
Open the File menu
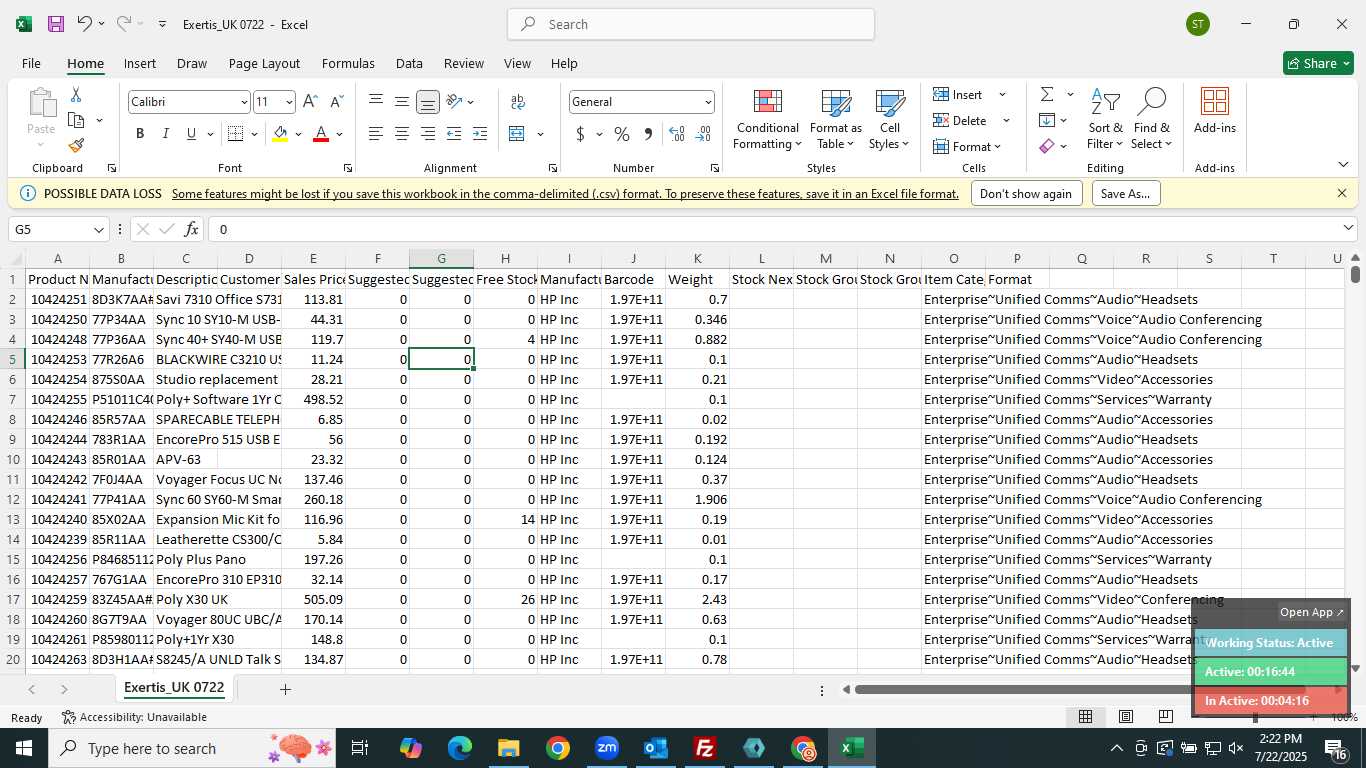(x=31, y=63)
